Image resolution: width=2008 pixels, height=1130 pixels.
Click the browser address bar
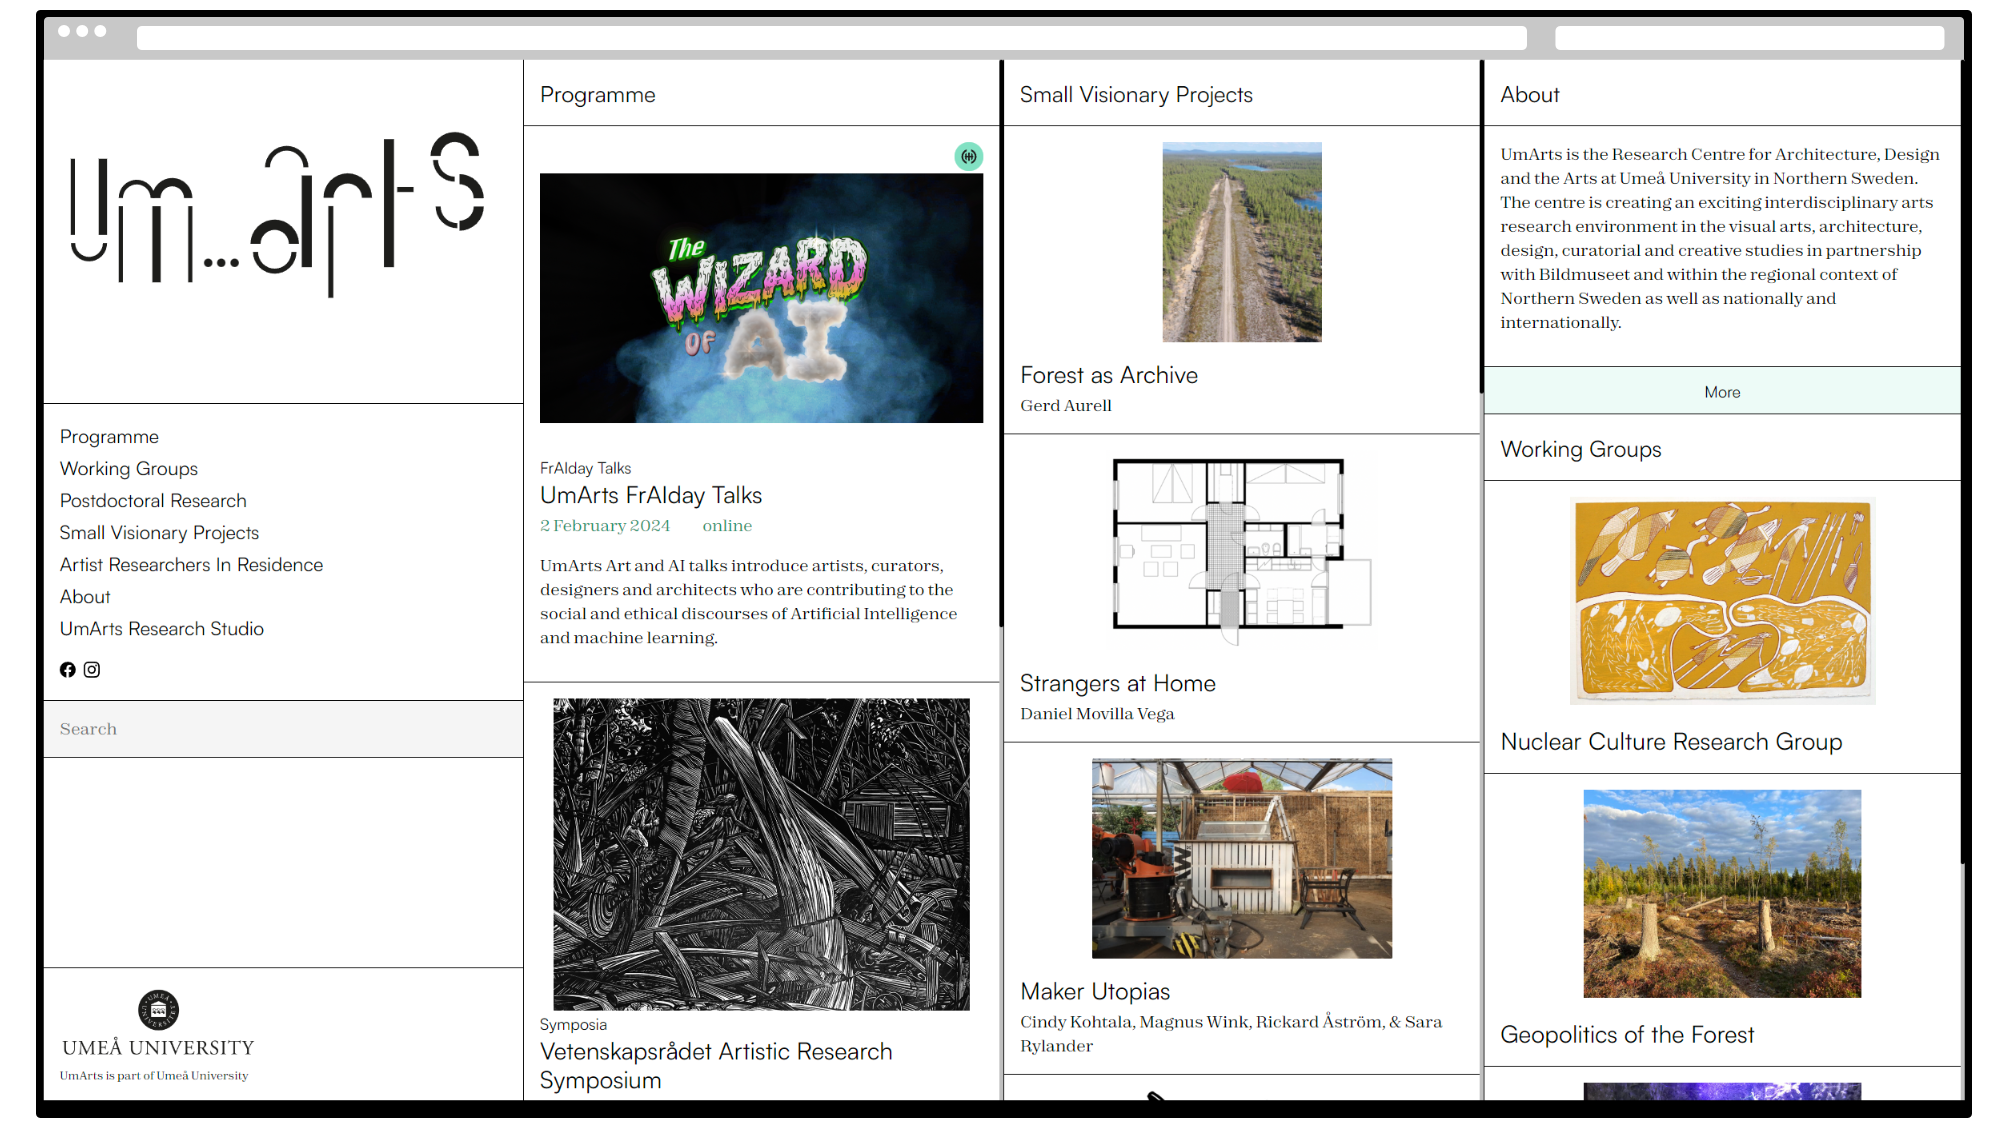tap(831, 38)
